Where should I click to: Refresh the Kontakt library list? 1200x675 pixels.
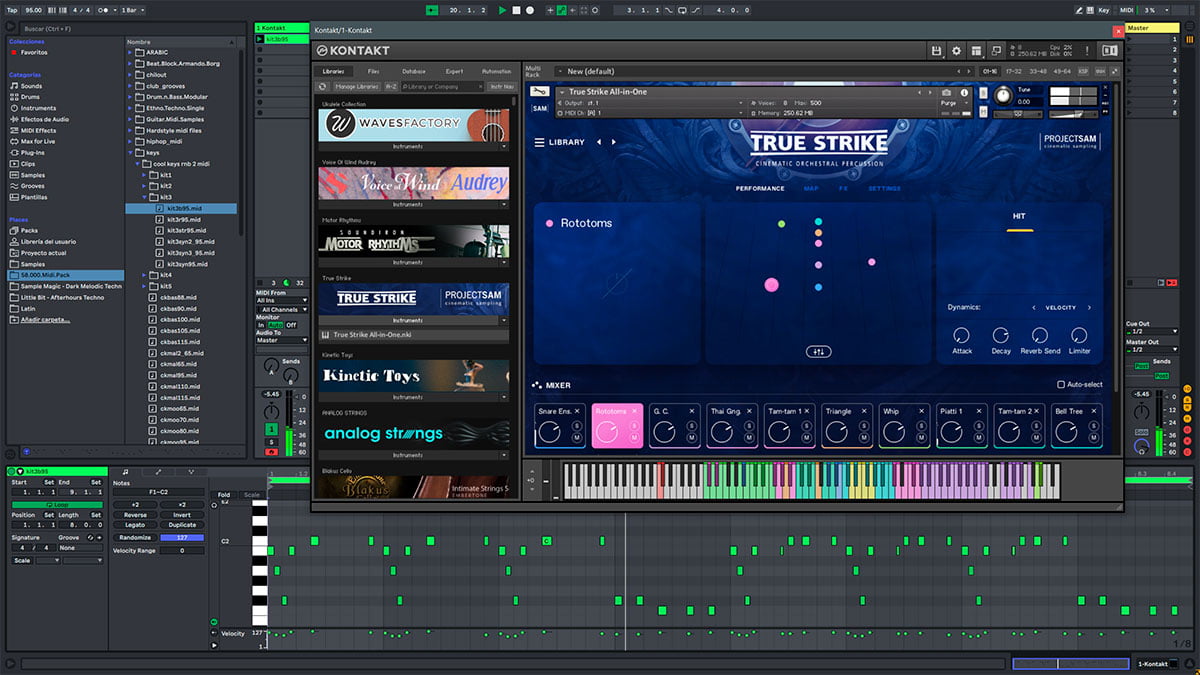pos(323,87)
